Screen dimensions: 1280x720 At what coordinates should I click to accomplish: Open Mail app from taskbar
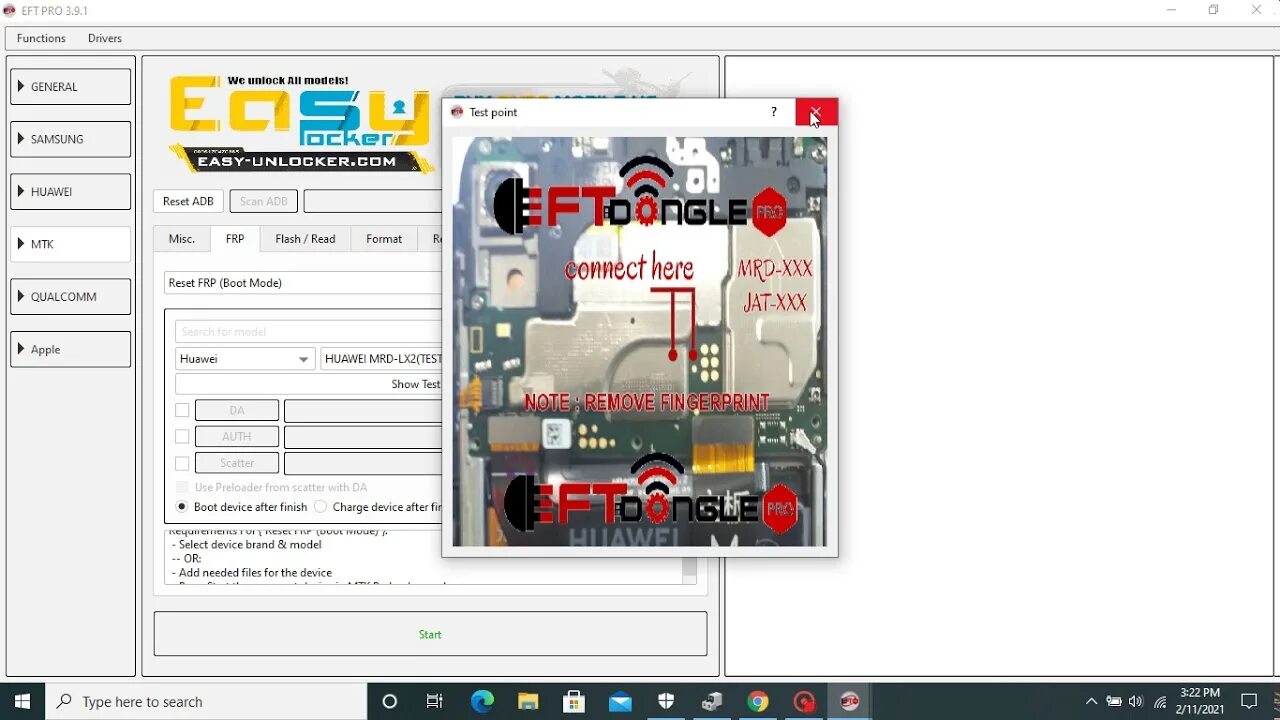coord(620,701)
